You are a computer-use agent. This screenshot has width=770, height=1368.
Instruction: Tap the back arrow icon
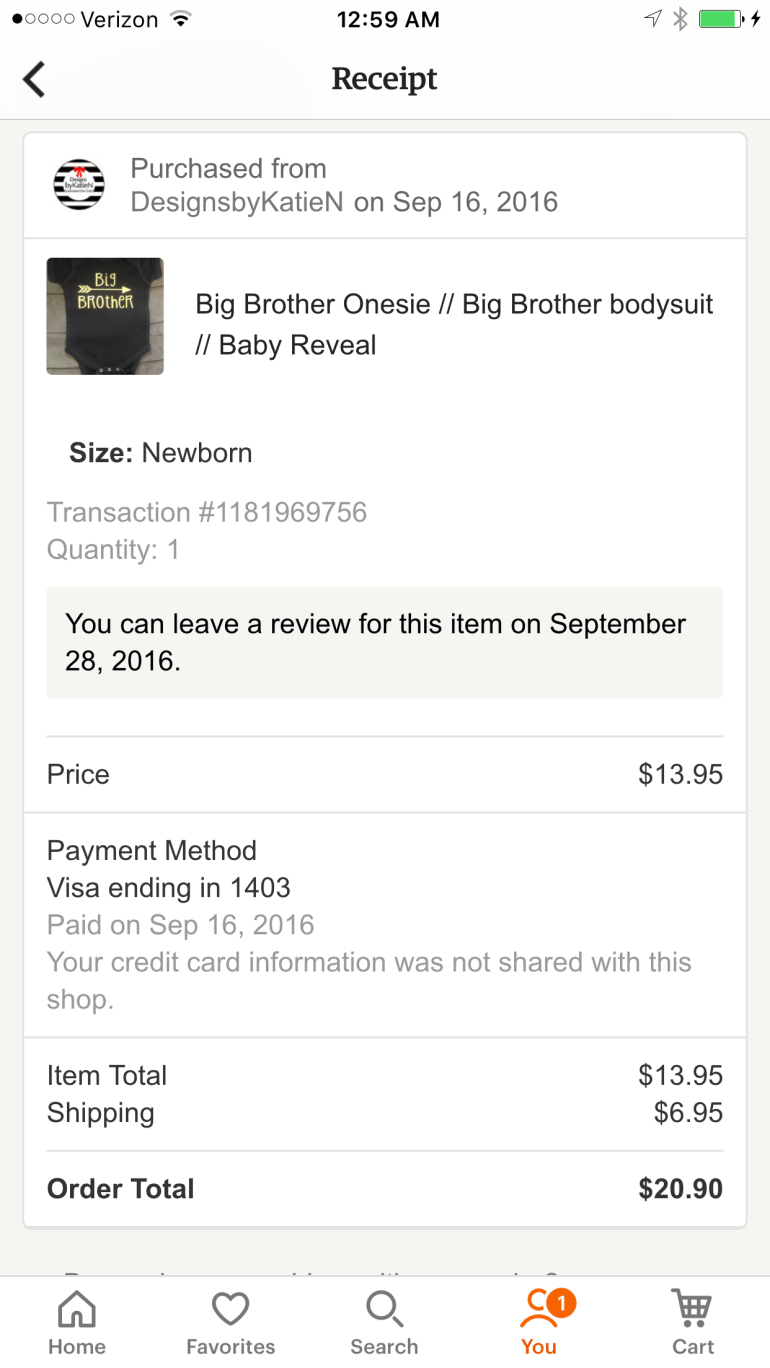tap(35, 79)
